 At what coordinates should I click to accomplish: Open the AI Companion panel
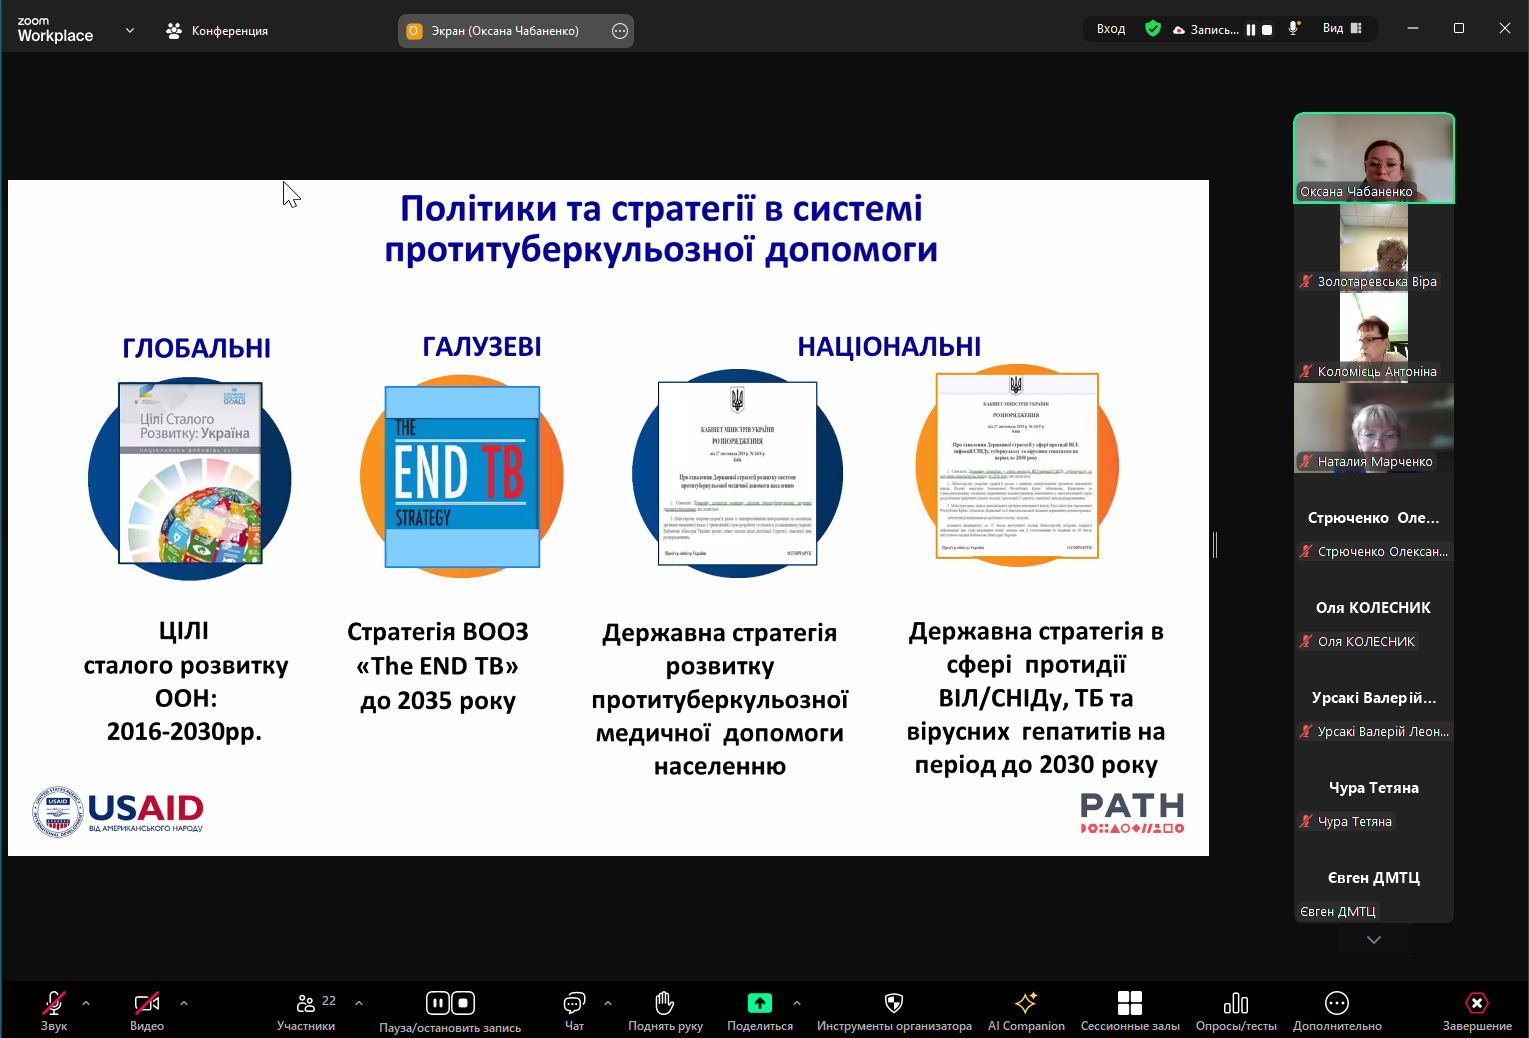coord(1026,1004)
